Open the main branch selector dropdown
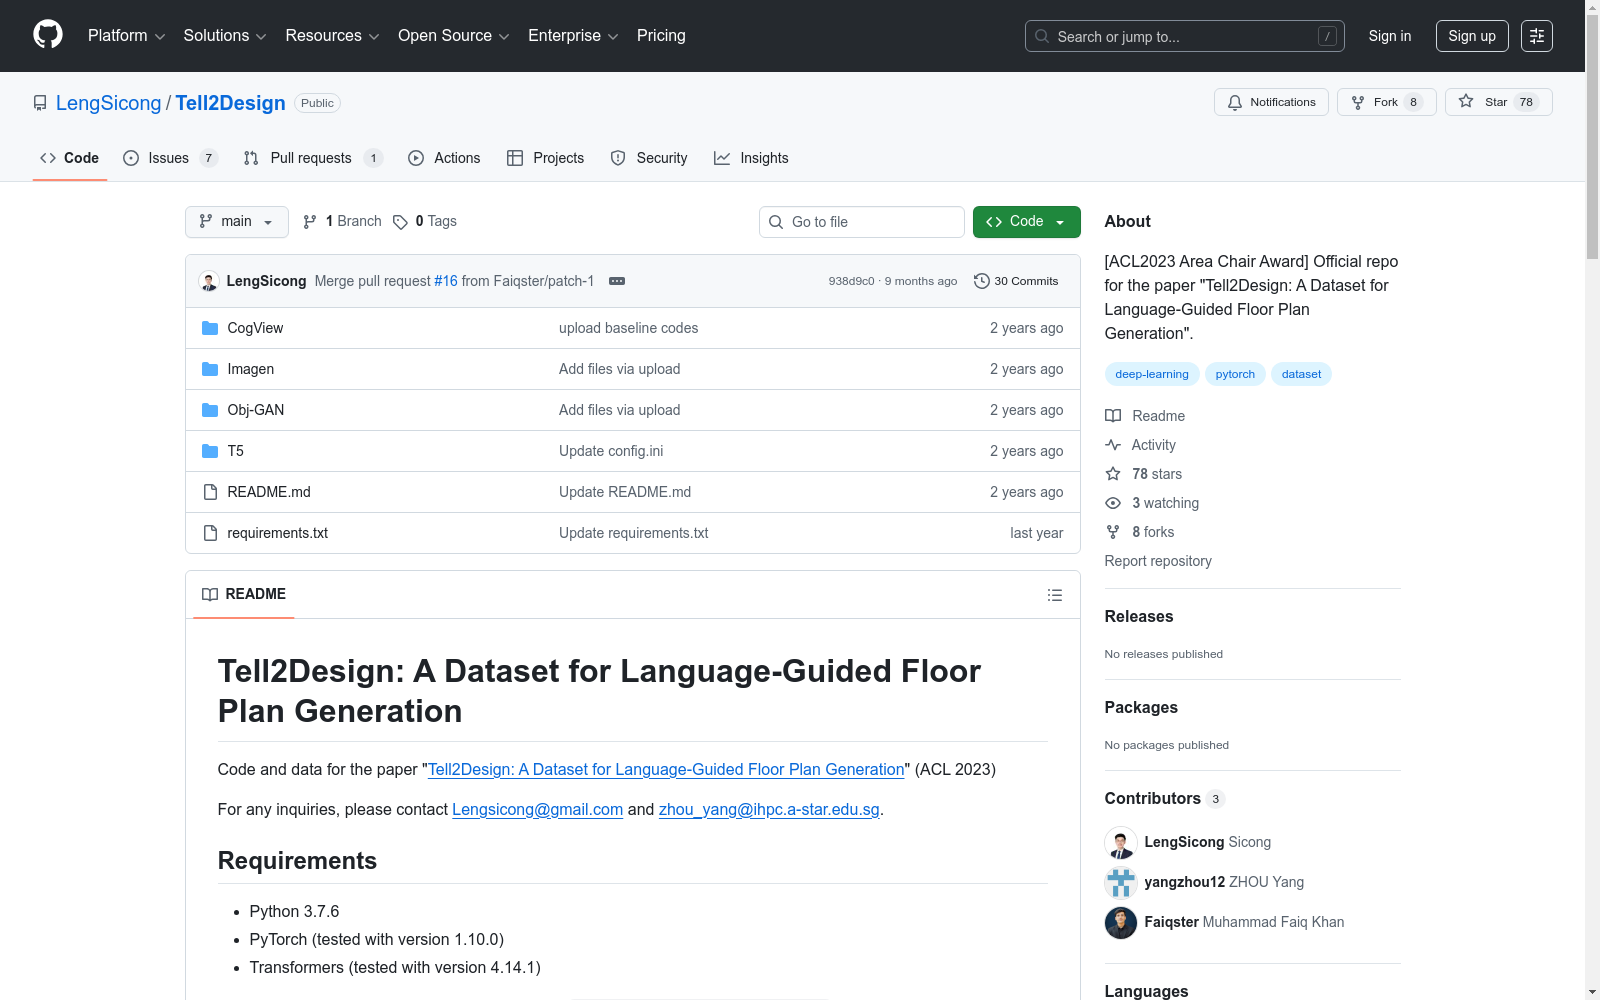1600x1000 pixels. (x=237, y=222)
